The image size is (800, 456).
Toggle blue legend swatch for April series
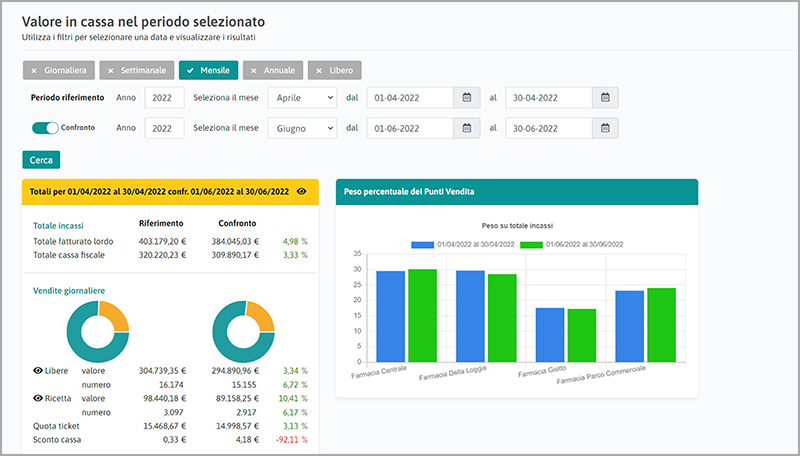[x=423, y=244]
